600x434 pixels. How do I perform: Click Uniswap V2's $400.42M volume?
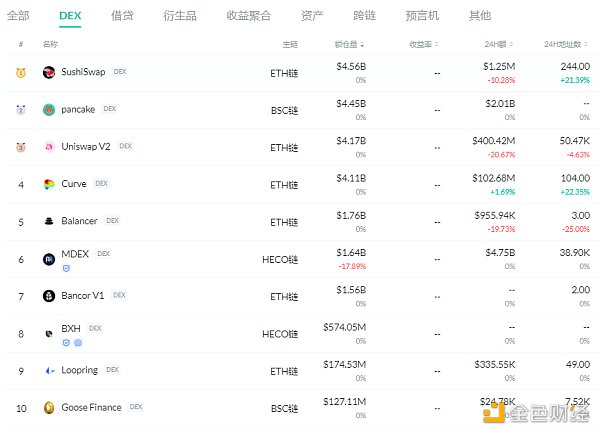(494, 141)
